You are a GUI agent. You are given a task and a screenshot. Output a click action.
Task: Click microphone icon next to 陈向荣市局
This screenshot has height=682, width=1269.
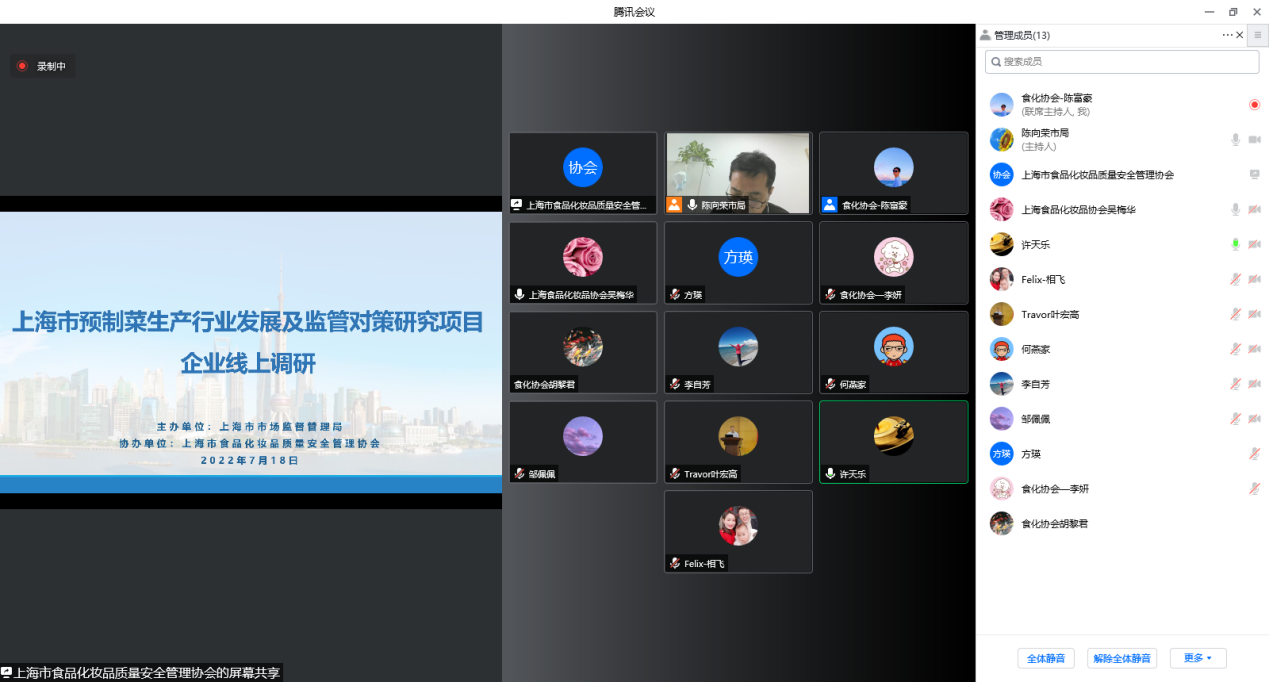(x=1236, y=140)
